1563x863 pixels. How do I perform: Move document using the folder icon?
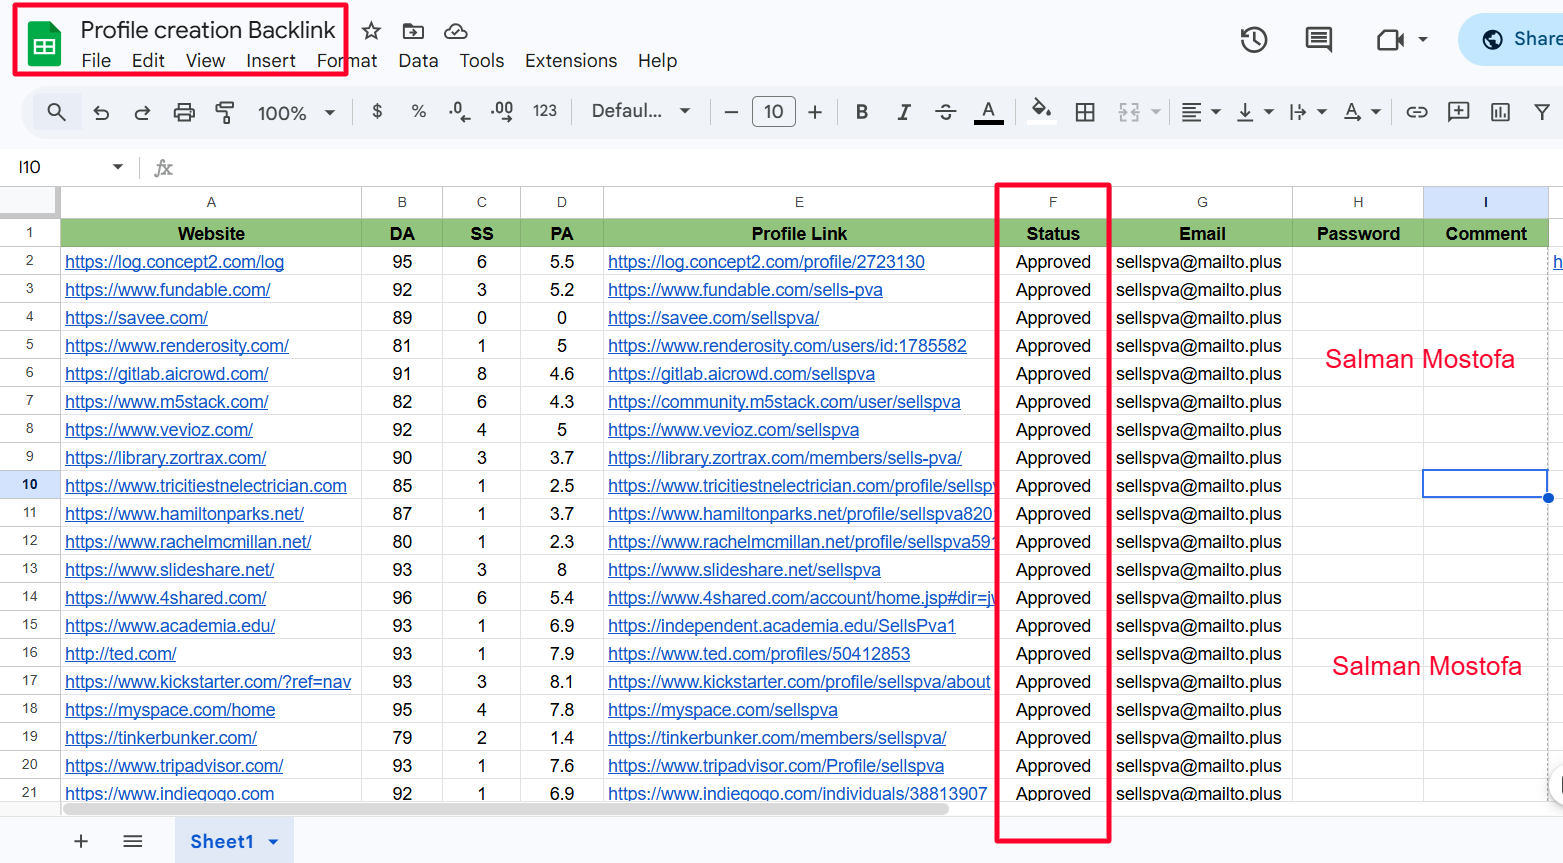[413, 31]
